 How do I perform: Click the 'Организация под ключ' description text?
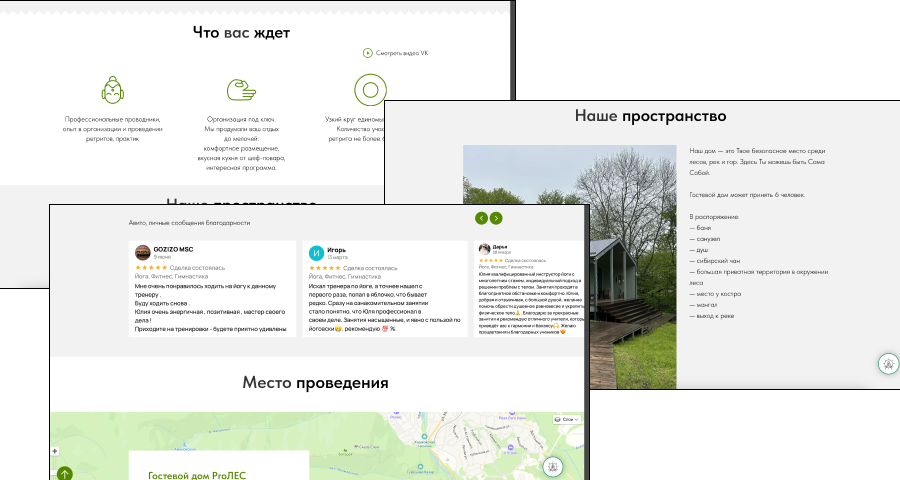(241, 144)
